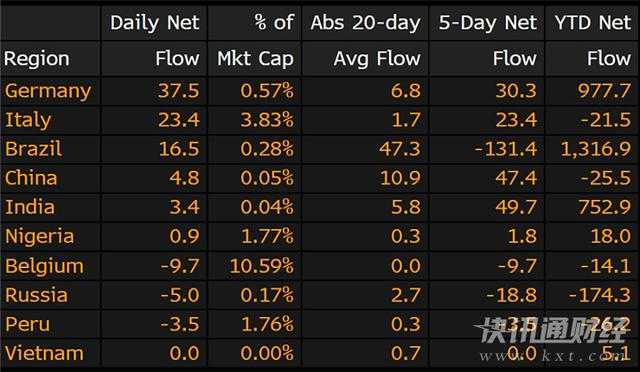Click Nigeria region entry
The image size is (640, 372).
pyautogui.click(x=40, y=236)
